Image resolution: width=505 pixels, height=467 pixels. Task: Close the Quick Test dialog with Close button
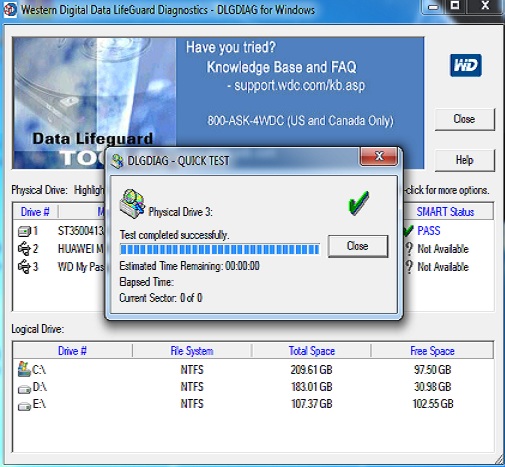pos(358,246)
